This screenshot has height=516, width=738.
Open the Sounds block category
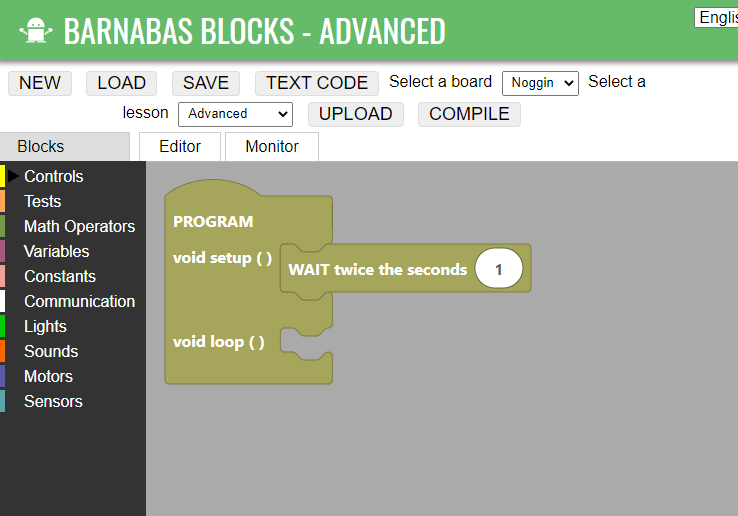click(51, 351)
